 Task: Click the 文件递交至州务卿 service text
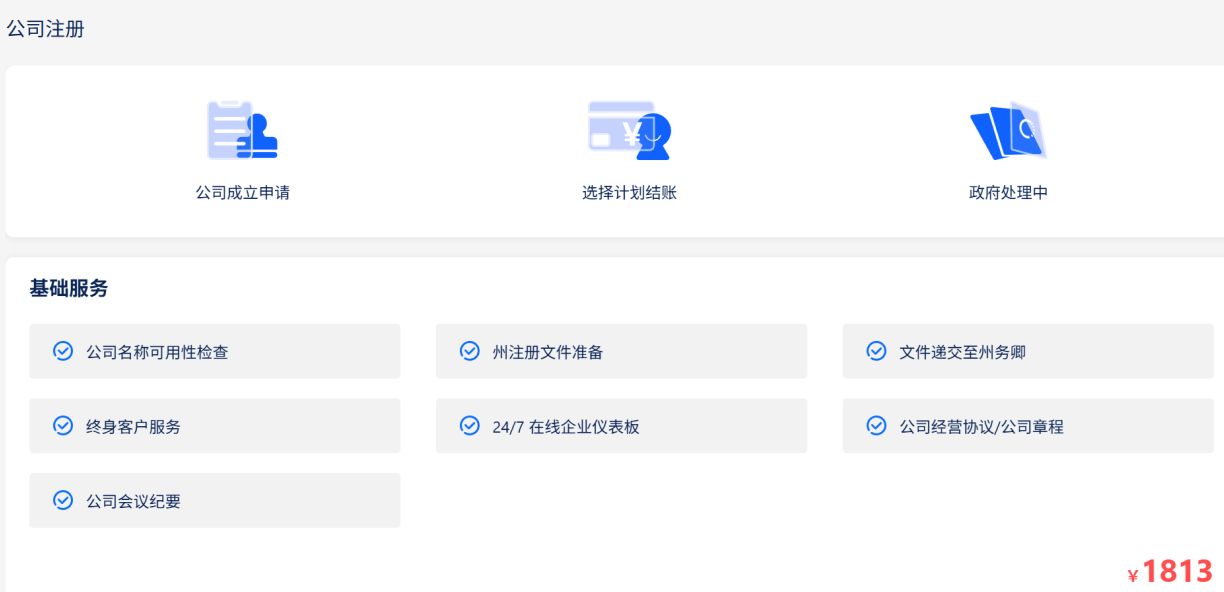962,352
